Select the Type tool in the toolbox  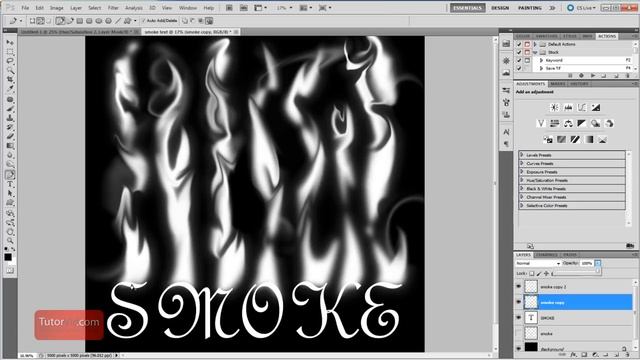coord(10,184)
